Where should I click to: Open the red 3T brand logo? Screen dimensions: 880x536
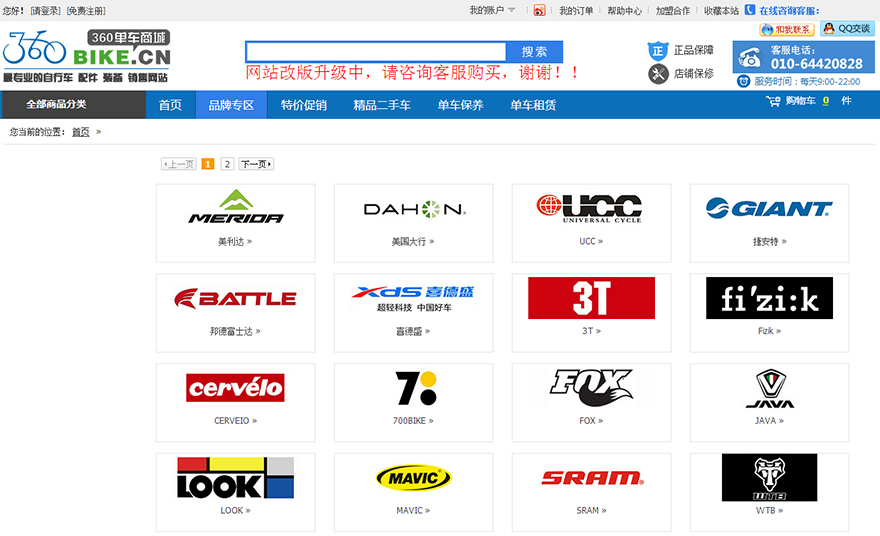click(x=592, y=298)
